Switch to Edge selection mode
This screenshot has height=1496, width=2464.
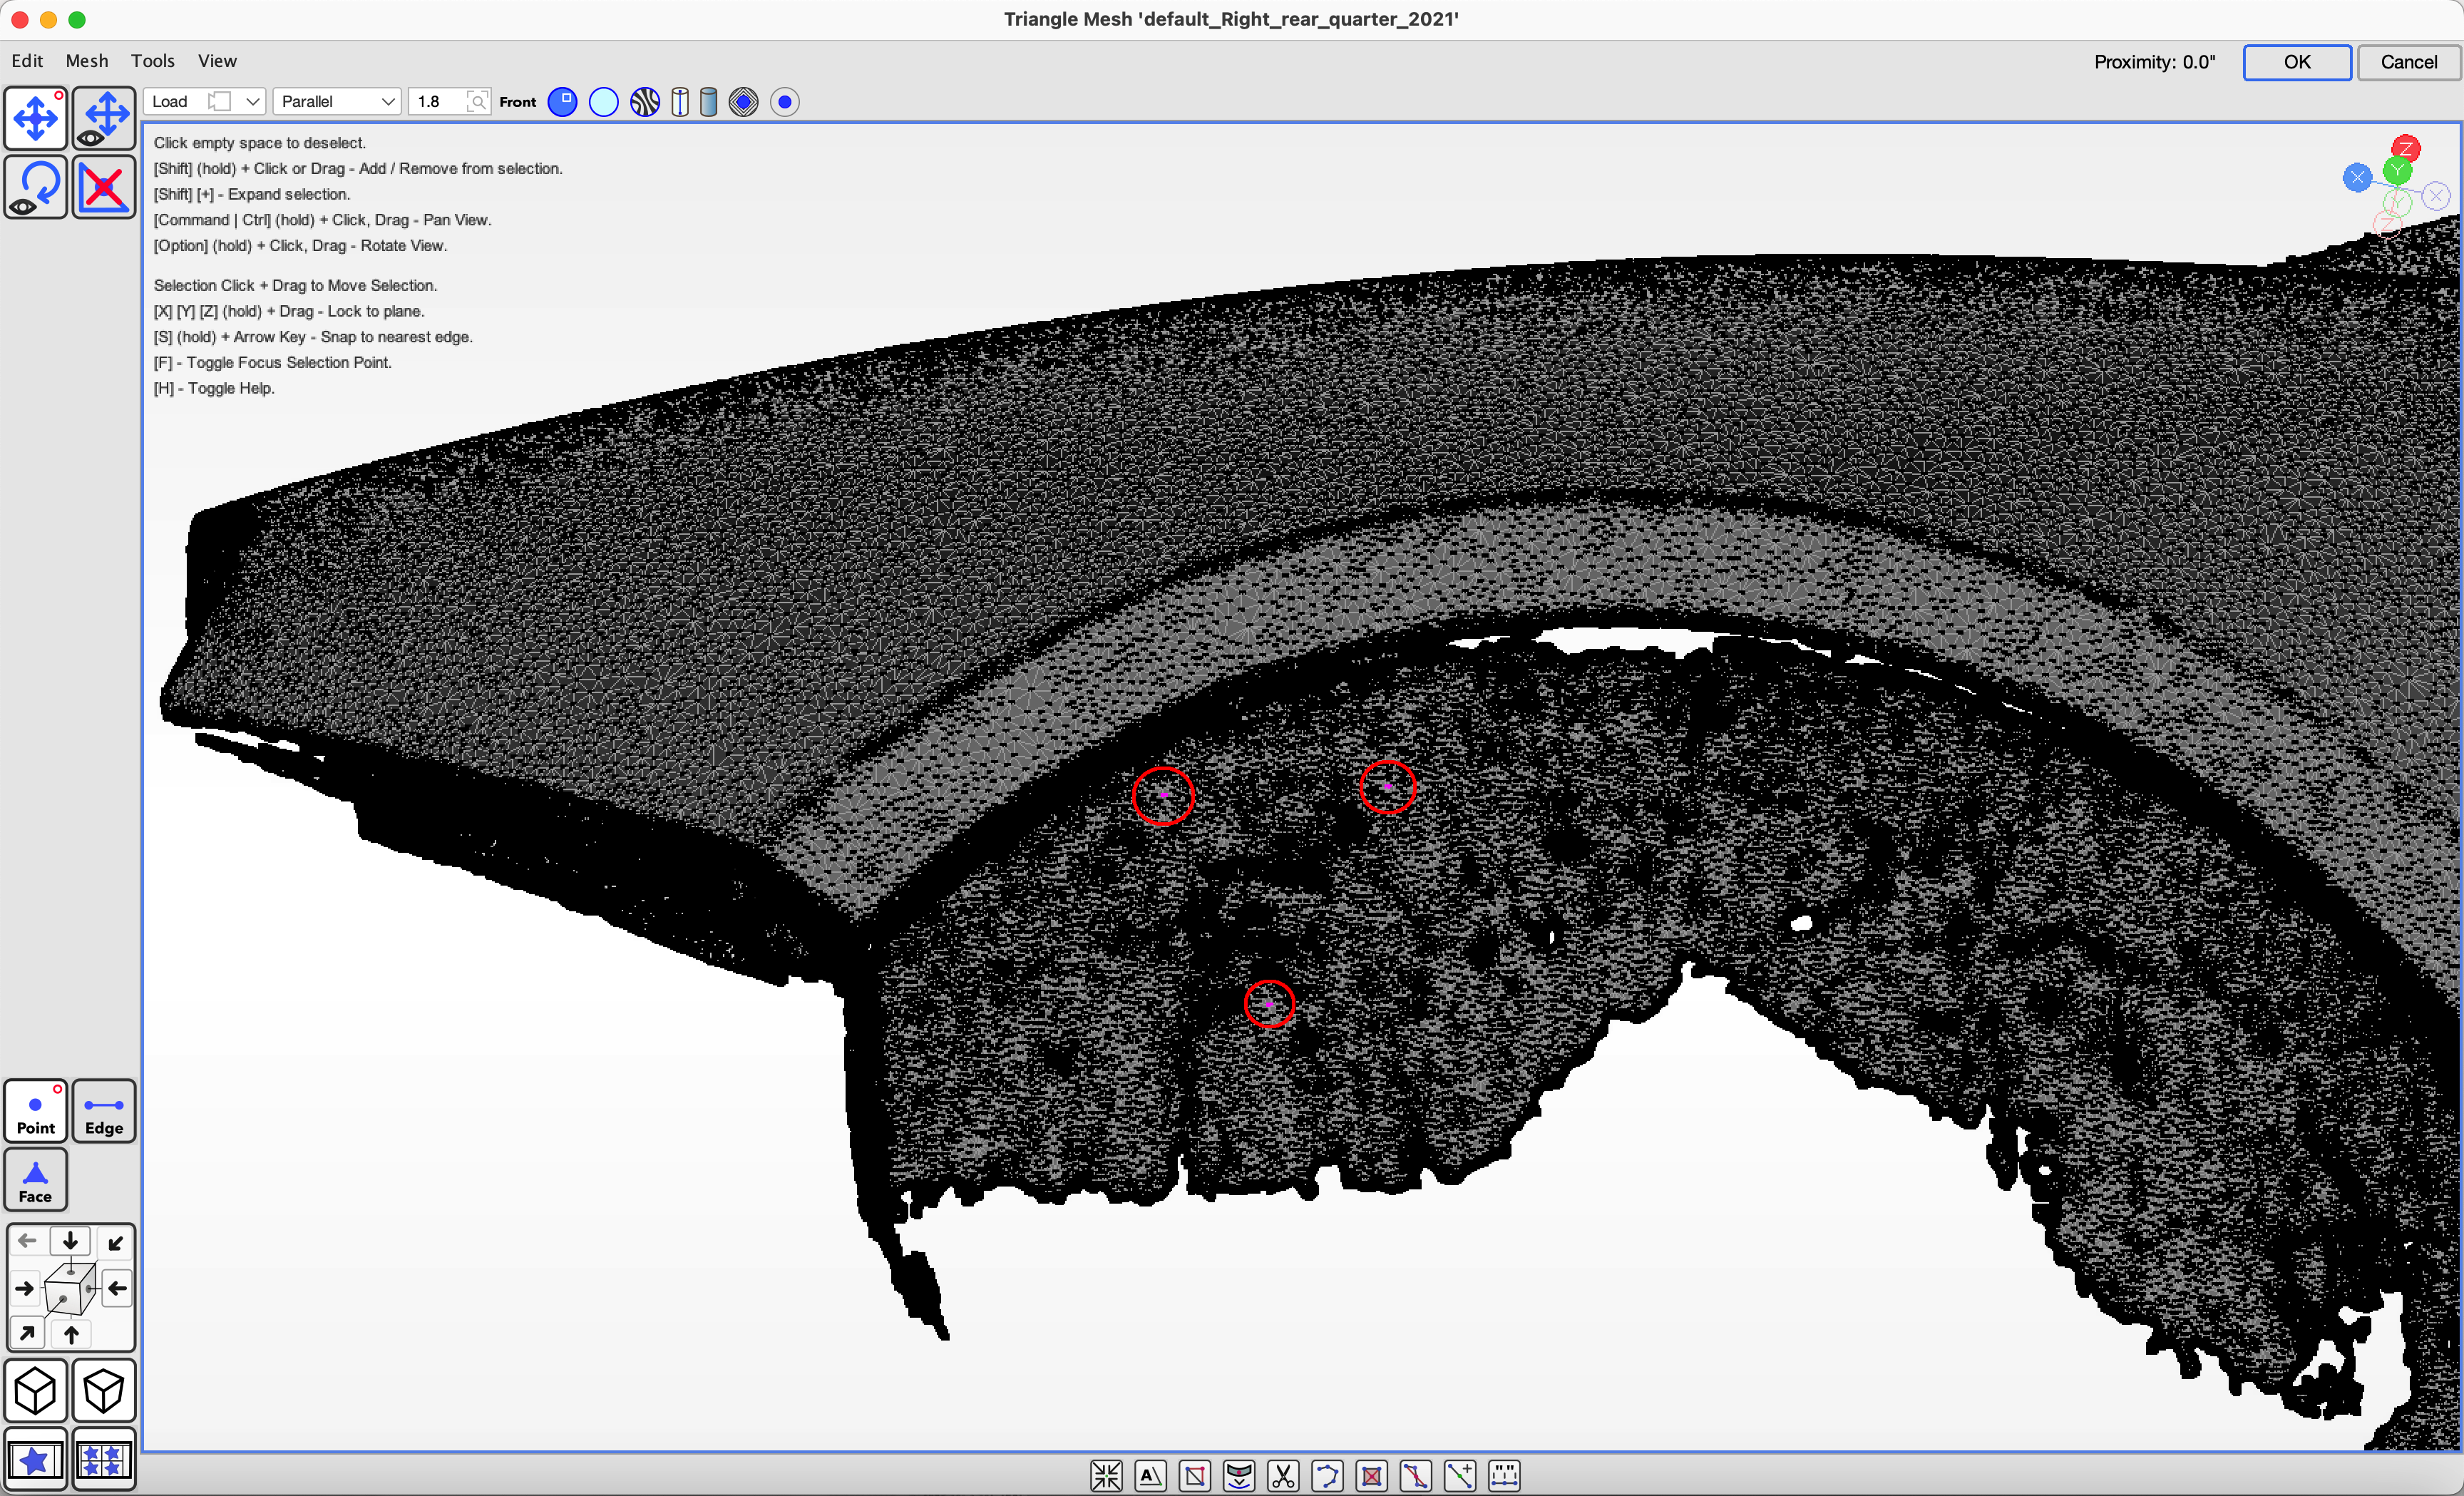pyautogui.click(x=104, y=1111)
